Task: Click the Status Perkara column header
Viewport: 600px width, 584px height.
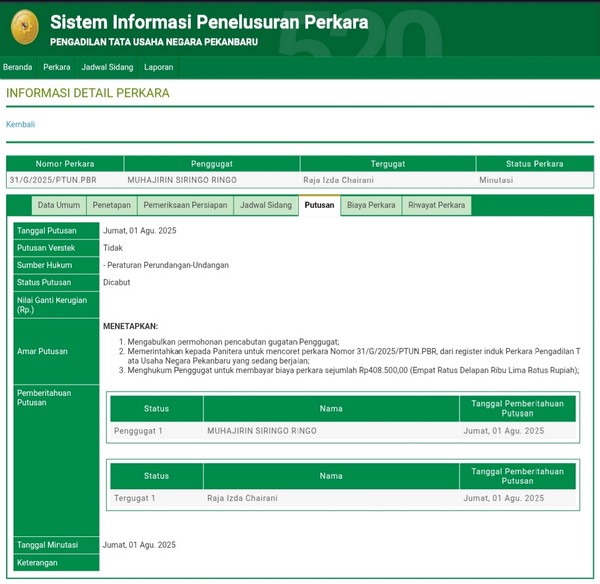Action: [534, 164]
